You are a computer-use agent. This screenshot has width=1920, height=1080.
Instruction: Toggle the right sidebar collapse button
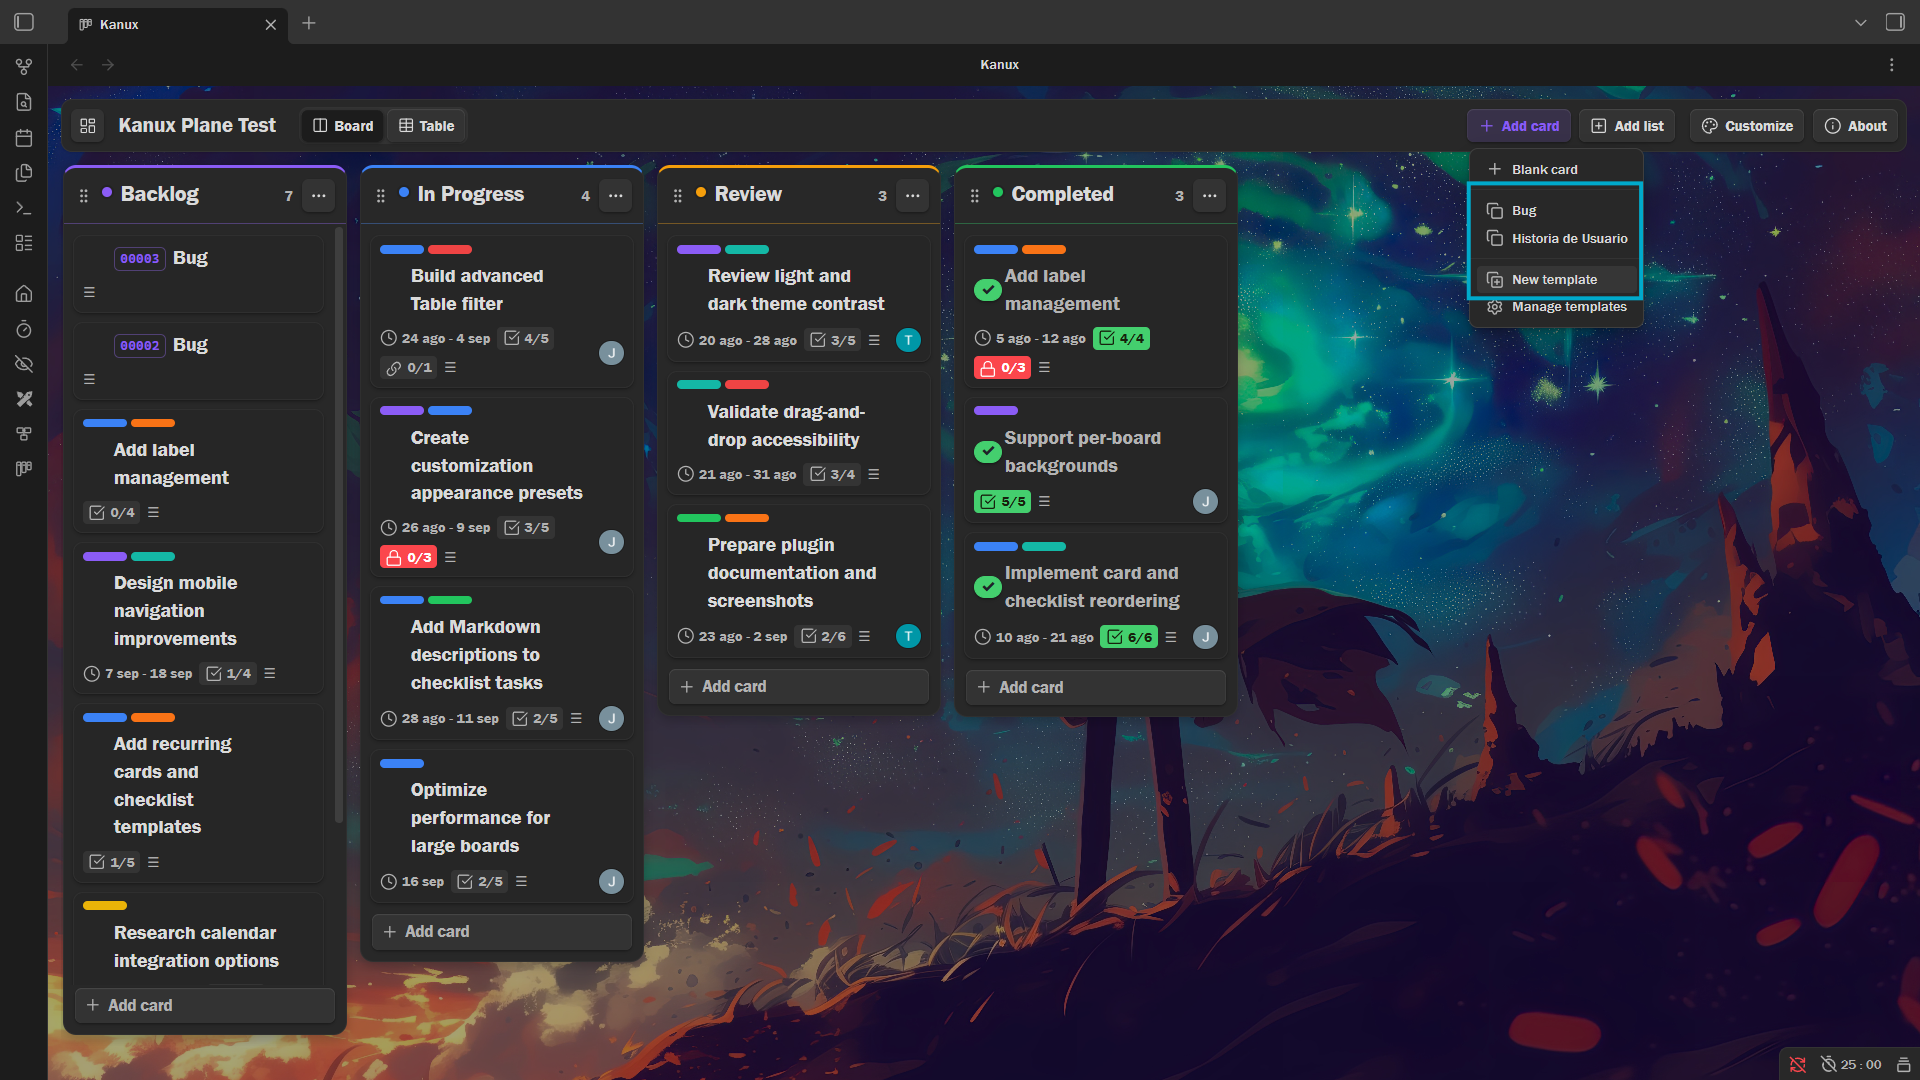[1895, 22]
